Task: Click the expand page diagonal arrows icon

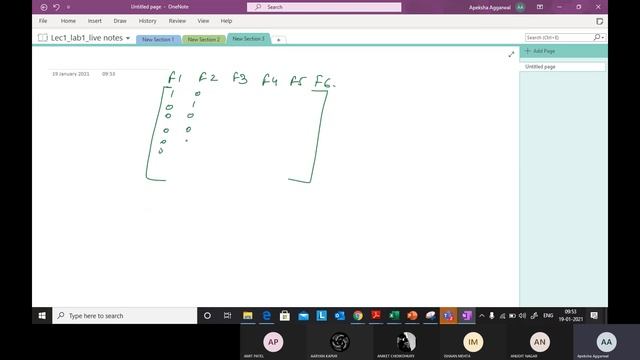Action: click(x=511, y=54)
